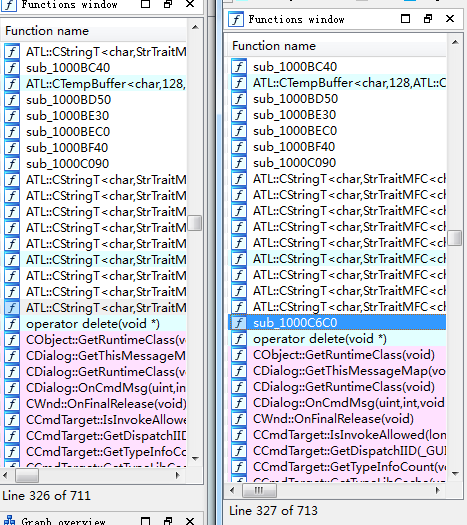
Task: Click up arrow of left list vertical scrollbar
Action: [195, 27]
